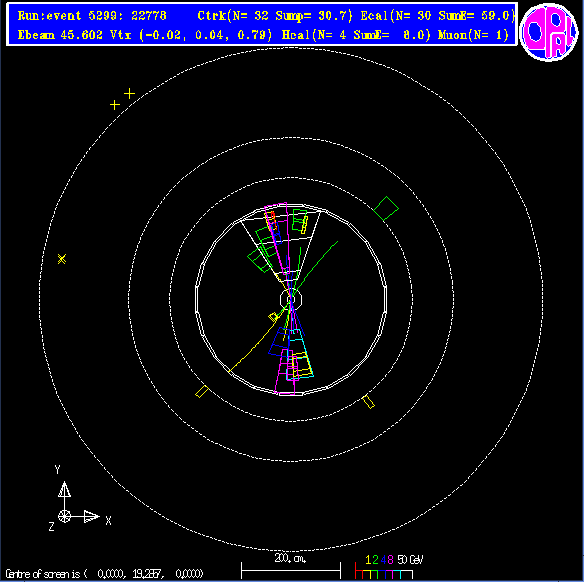Click the green square on the outer ring
Screen dimensions: 584x582
[x=386, y=209]
